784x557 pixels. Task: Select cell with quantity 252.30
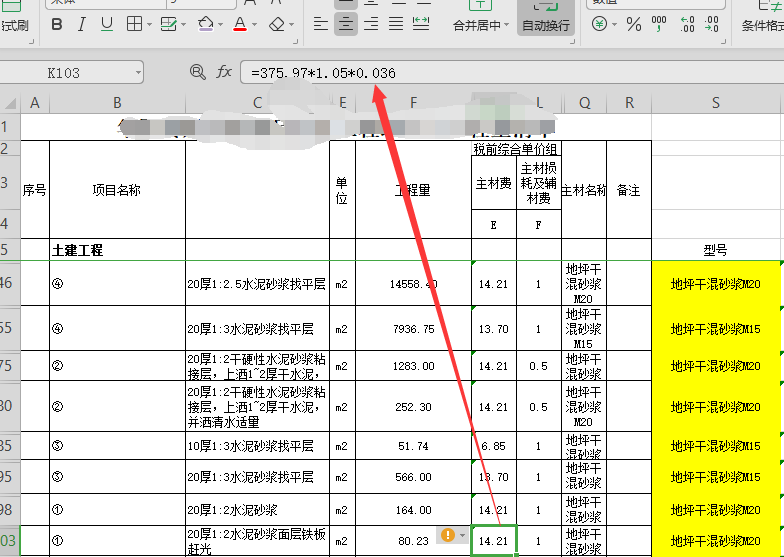(413, 407)
